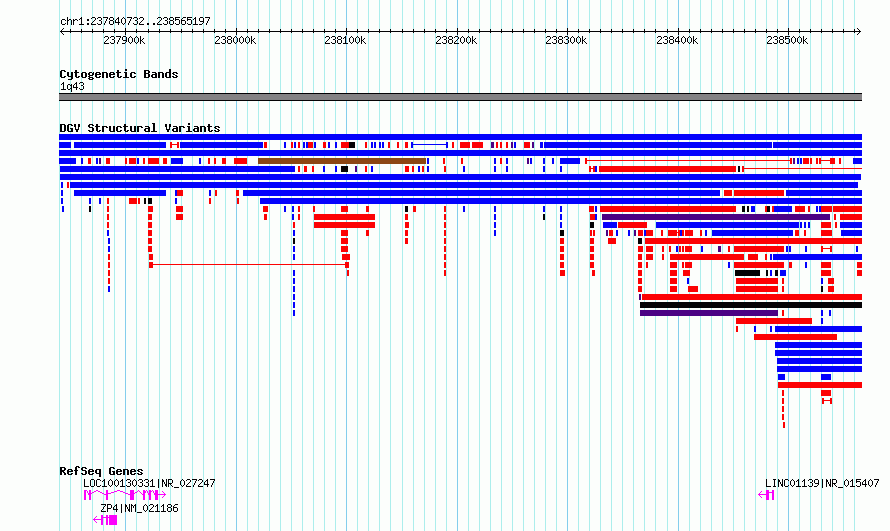Select the purple bar directly beneath the long black bar
Image resolution: width=890 pixels, height=531 pixels.
tap(709, 313)
